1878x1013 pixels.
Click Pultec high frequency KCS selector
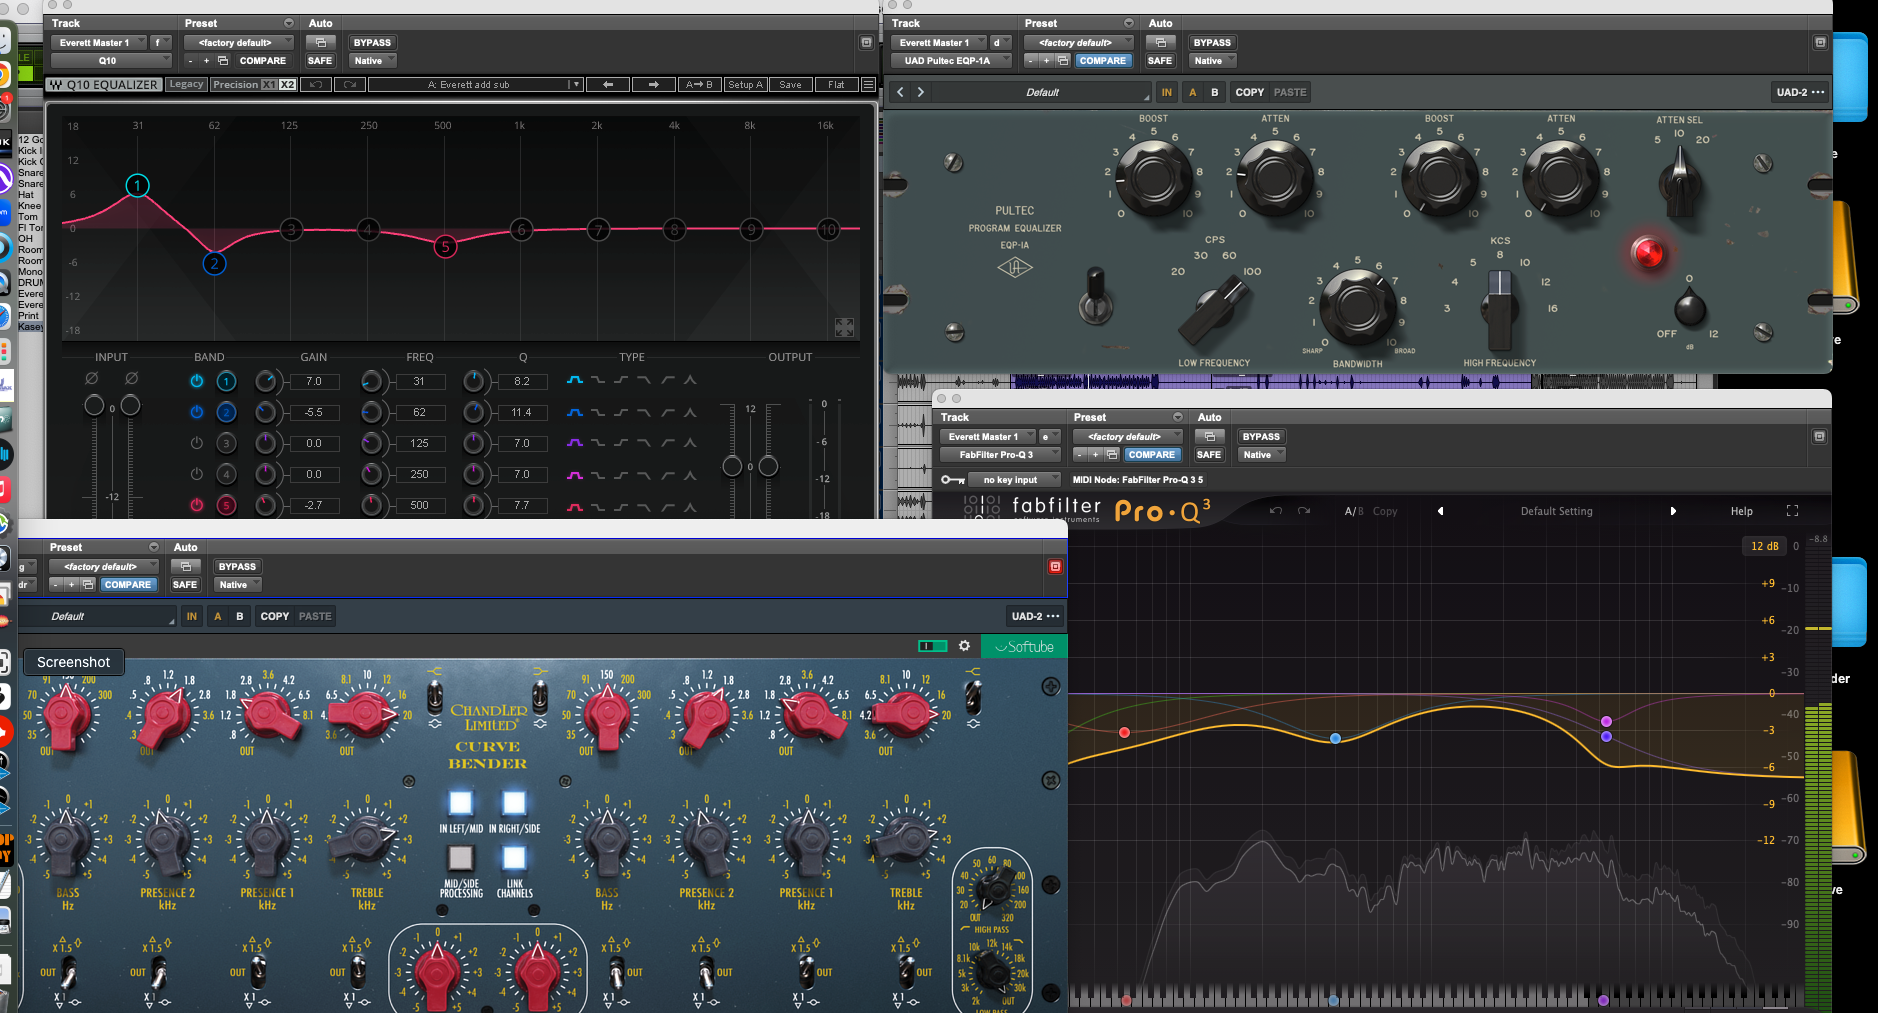click(x=1499, y=308)
